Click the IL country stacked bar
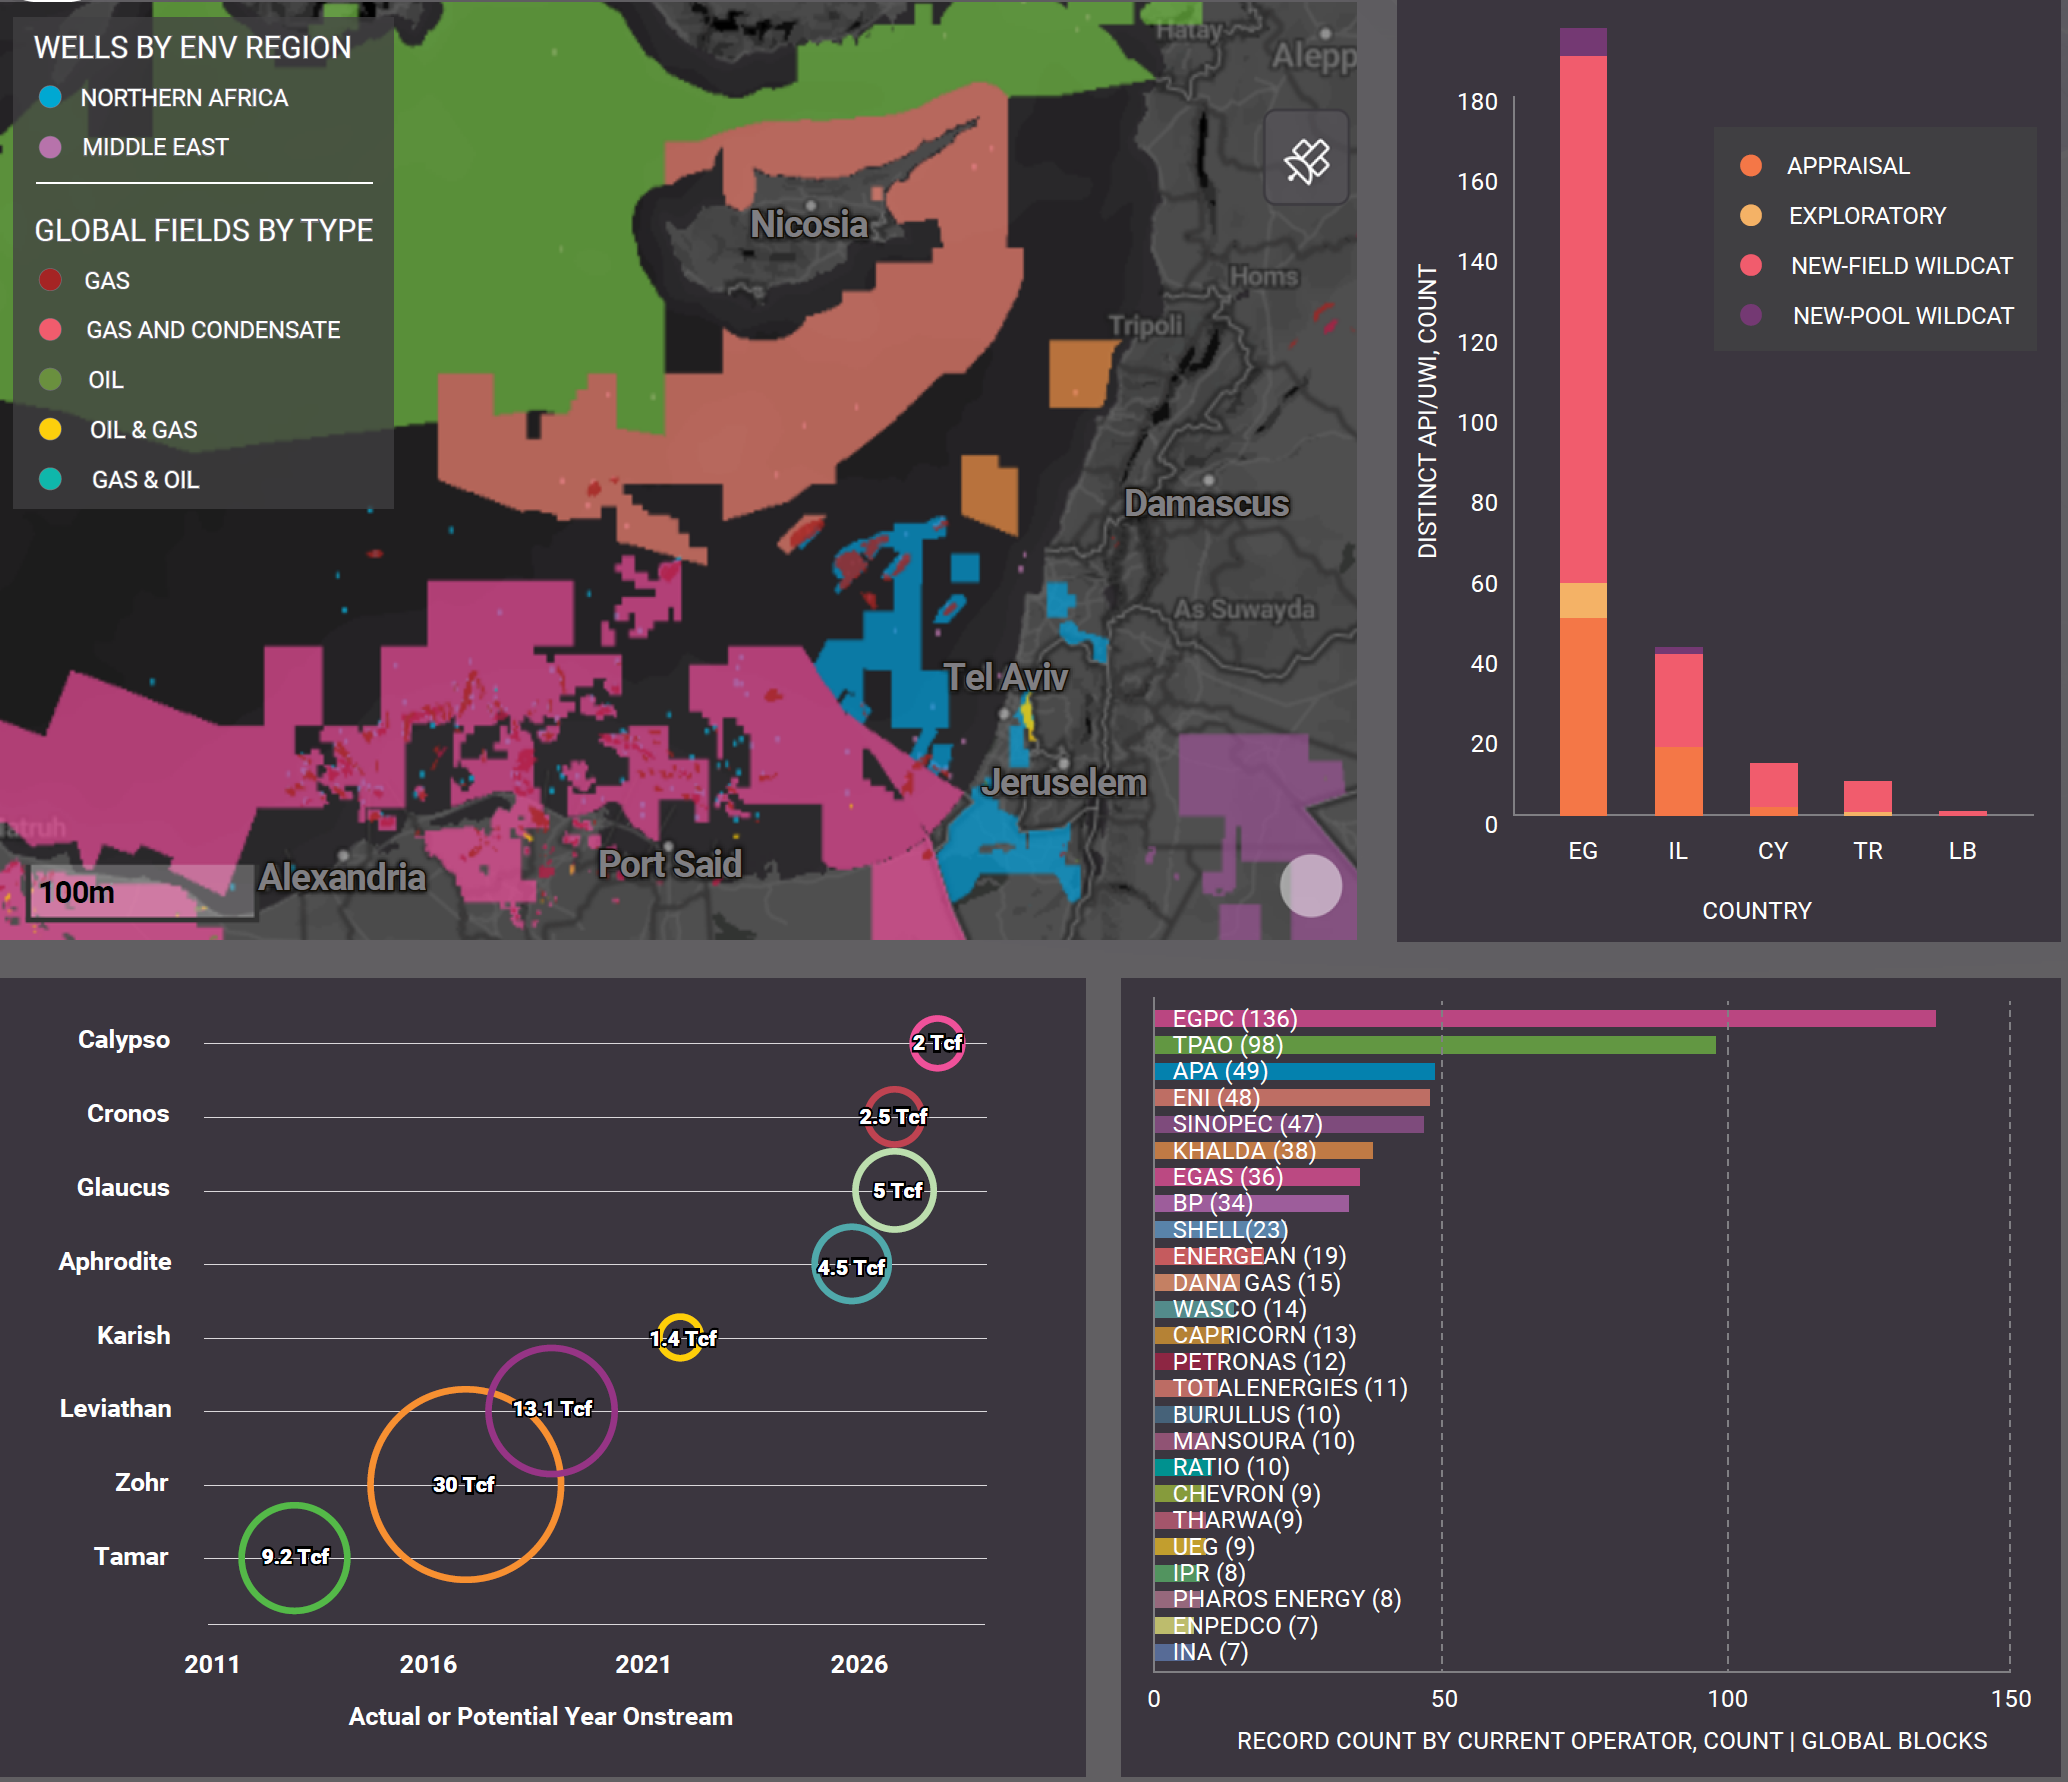The width and height of the screenshot is (2068, 1782). point(1678,730)
